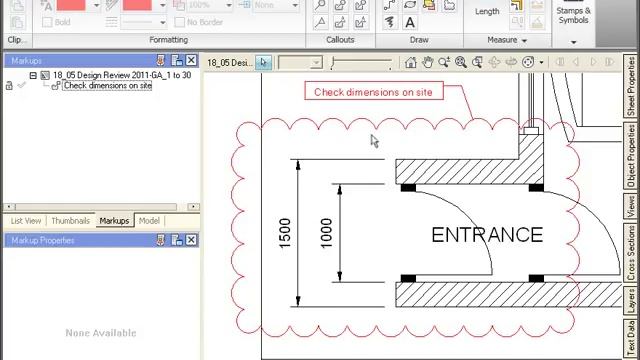Float the Markups panel window

pyautogui.click(x=177, y=60)
